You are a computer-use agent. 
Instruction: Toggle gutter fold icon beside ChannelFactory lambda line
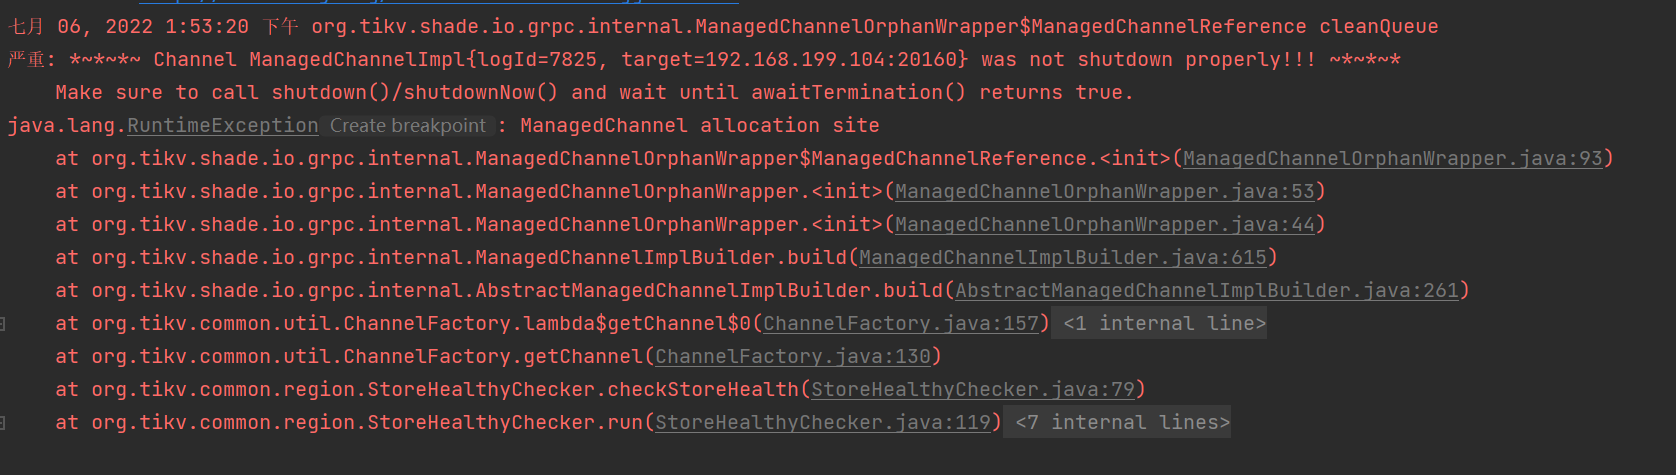click(3, 324)
